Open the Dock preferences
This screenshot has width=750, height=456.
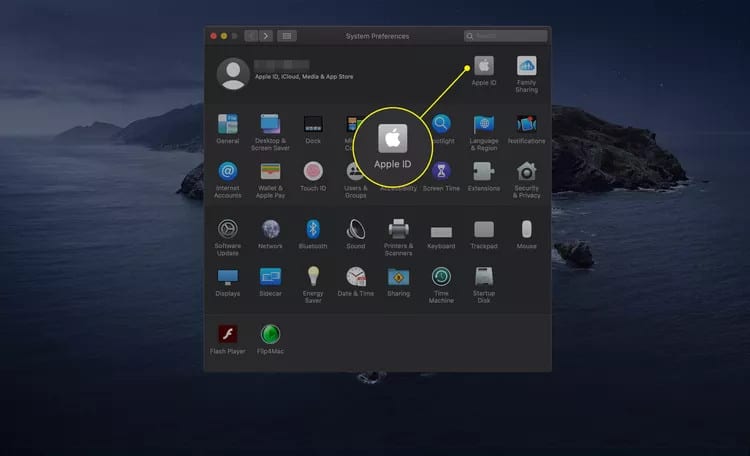(313, 124)
